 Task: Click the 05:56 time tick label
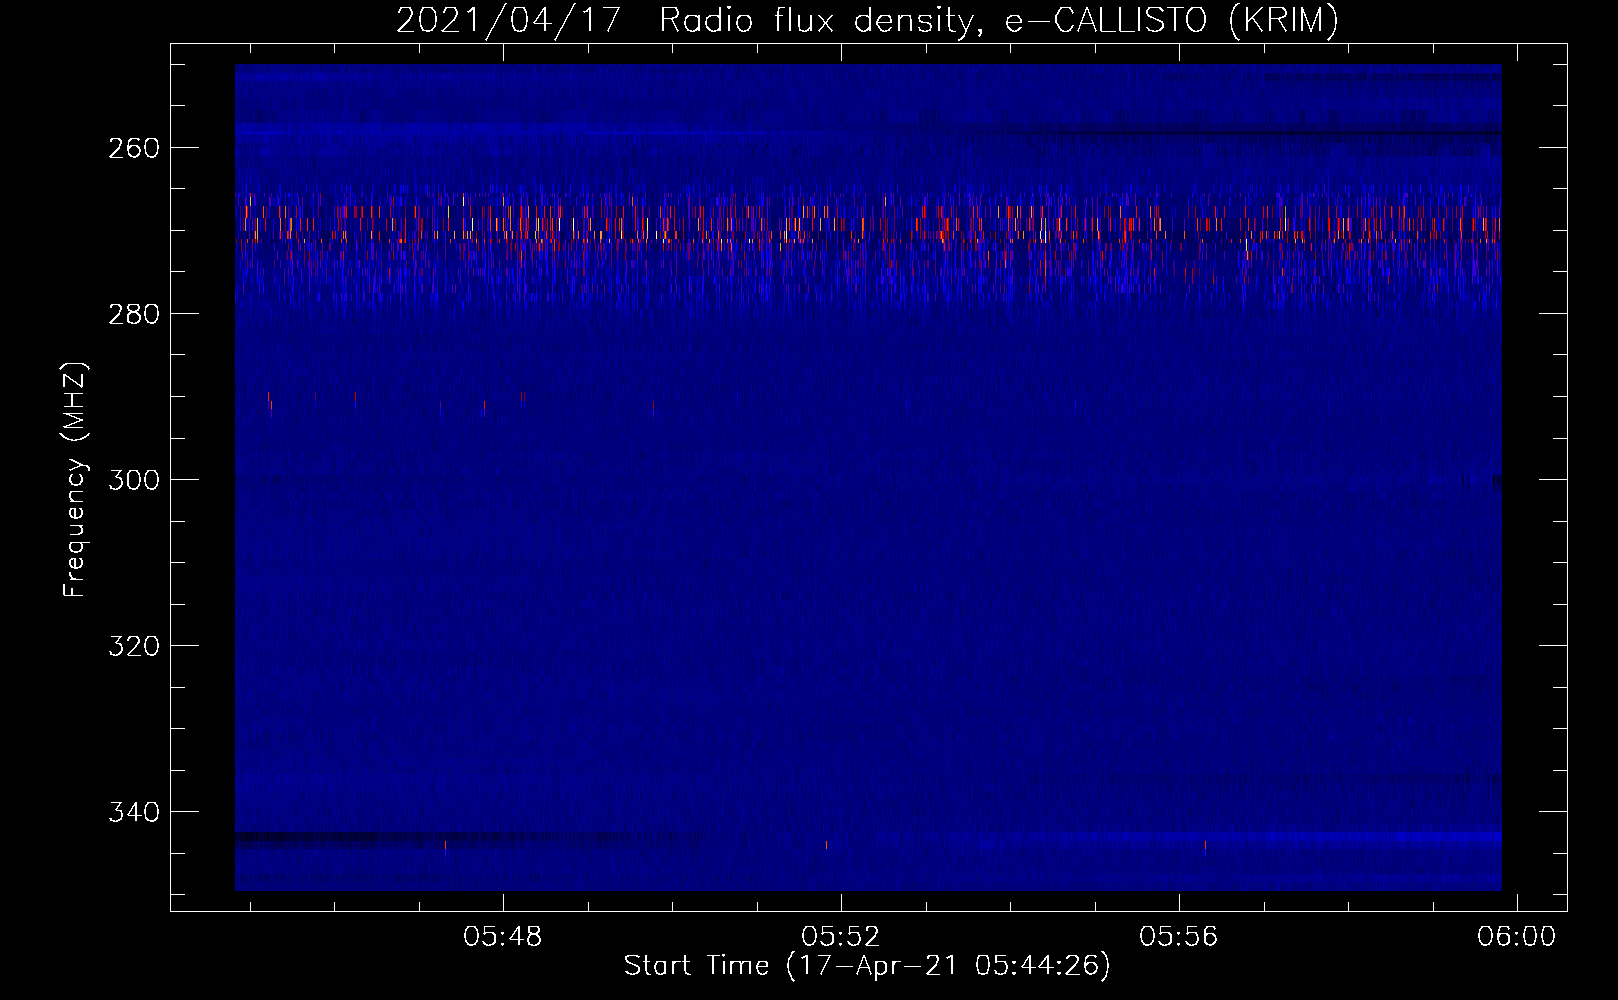[1179, 937]
